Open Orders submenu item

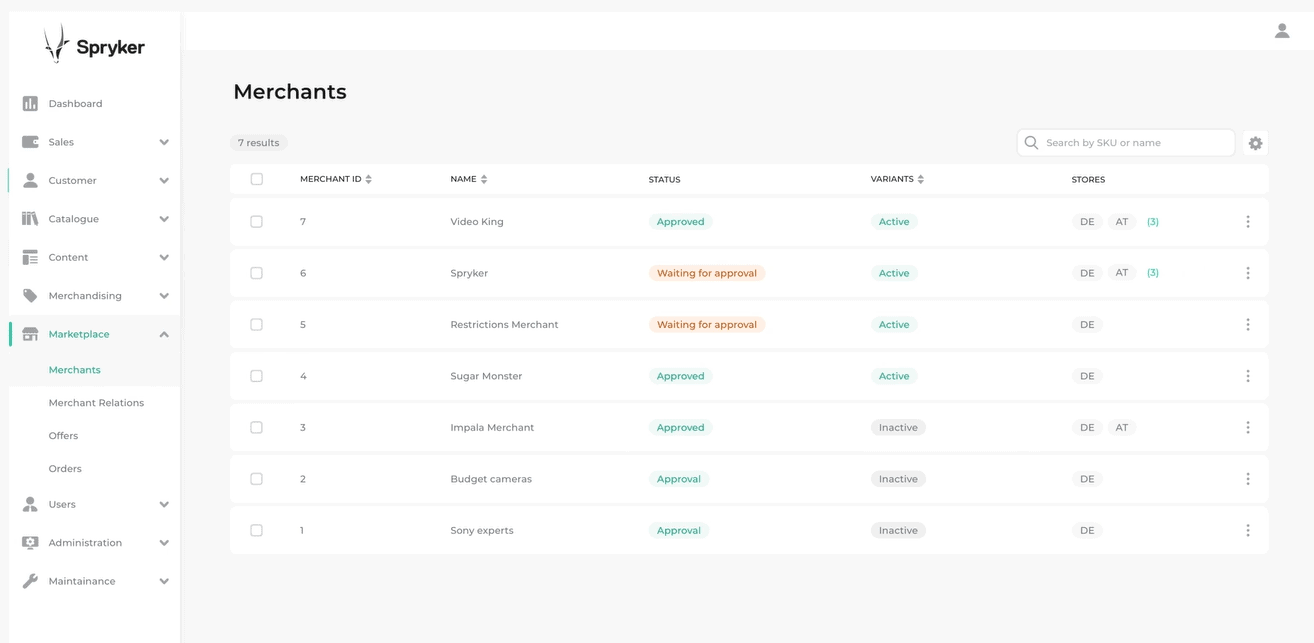(x=65, y=468)
